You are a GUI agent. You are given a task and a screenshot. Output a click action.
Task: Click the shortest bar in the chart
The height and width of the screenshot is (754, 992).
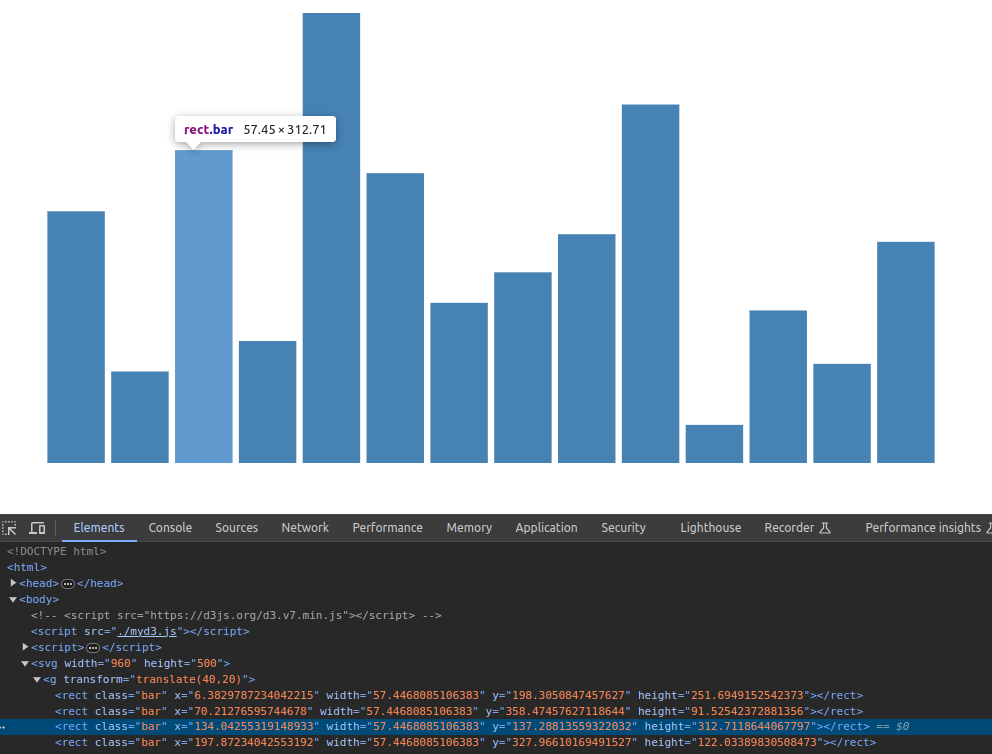click(x=714, y=444)
